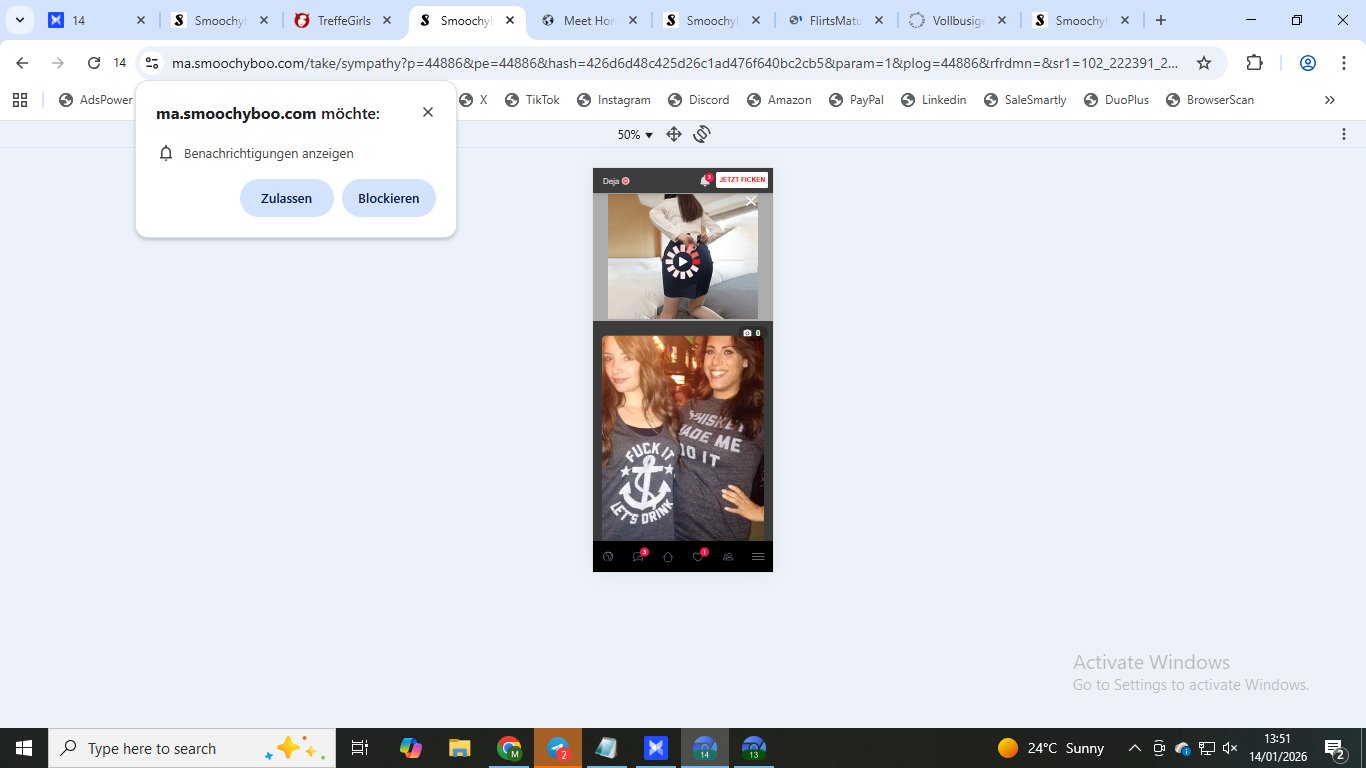Image resolution: width=1366 pixels, height=768 pixels.
Task: Tap the home icon in bottom navigation
Action: point(668,557)
